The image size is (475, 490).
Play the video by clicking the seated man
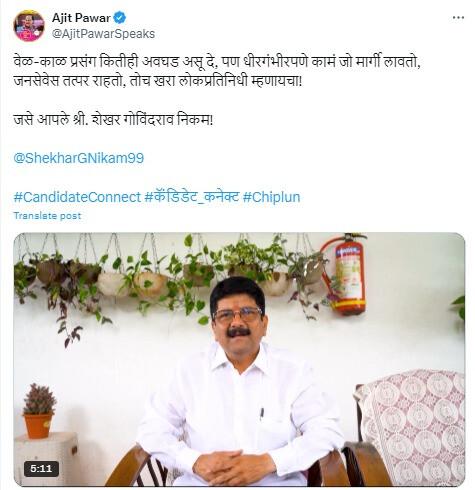coord(238,380)
